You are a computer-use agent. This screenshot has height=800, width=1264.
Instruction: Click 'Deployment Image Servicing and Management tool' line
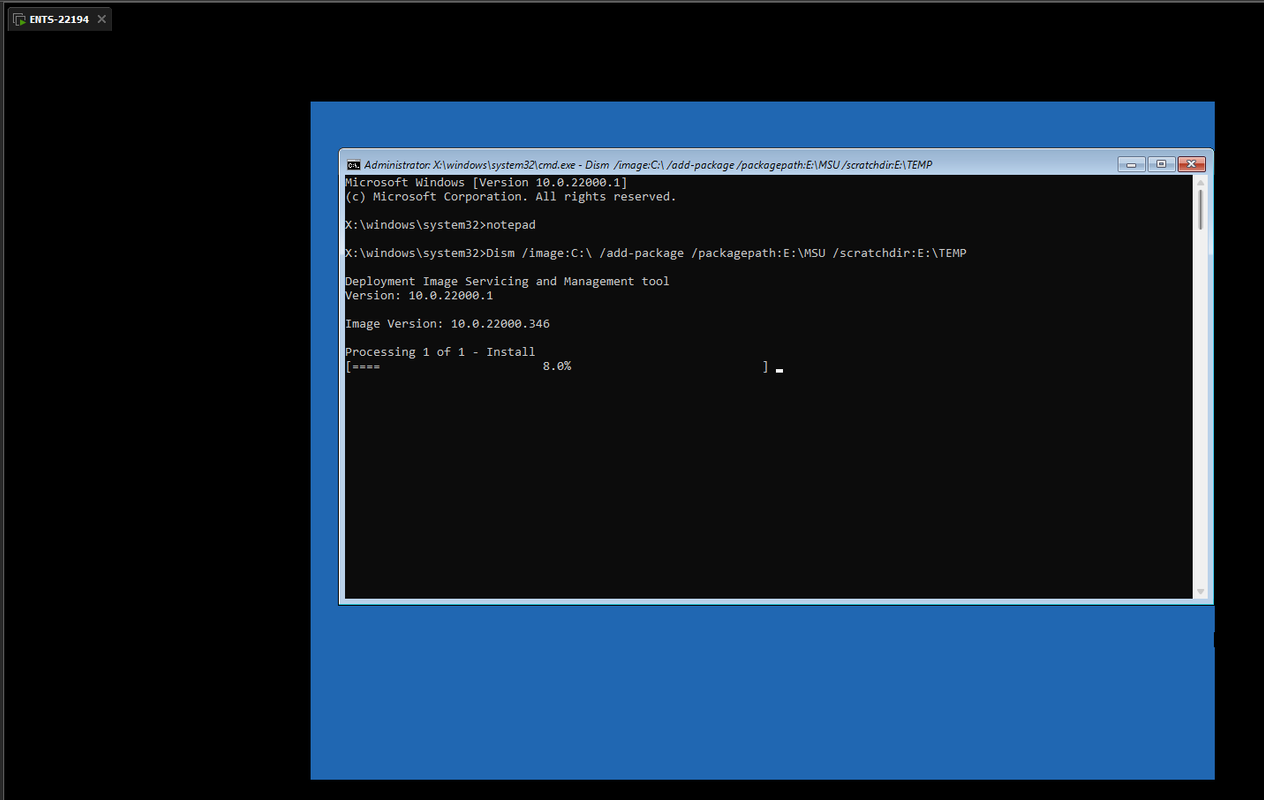pyautogui.click(x=507, y=281)
